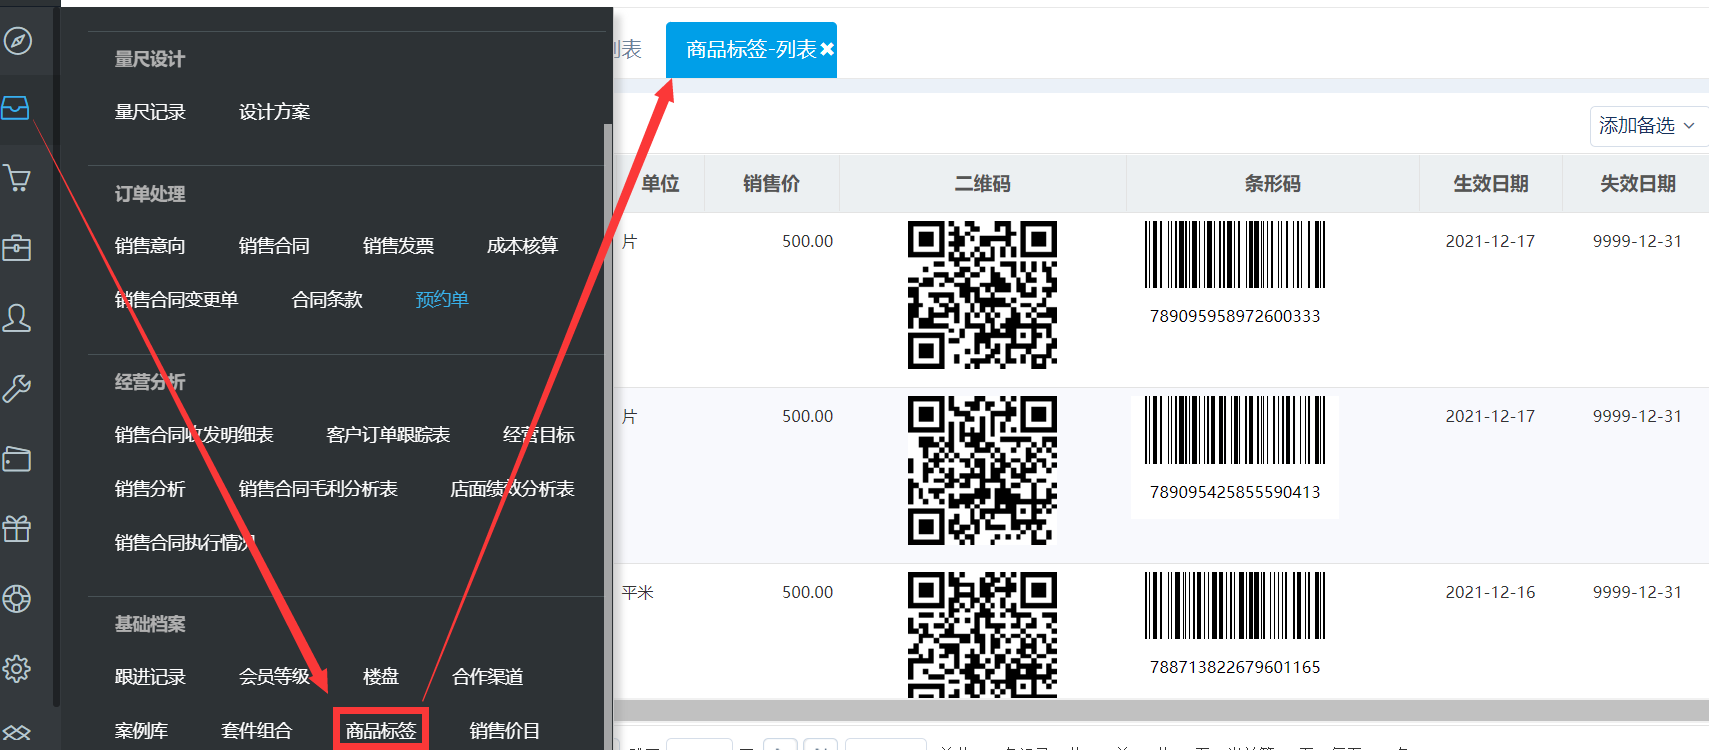This screenshot has width=1709, height=750.
Task: Open 销售合同 menu item
Action: click(274, 246)
